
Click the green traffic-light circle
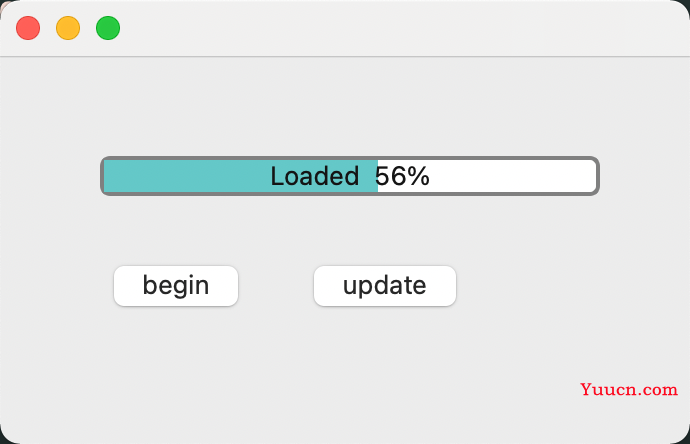click(108, 28)
